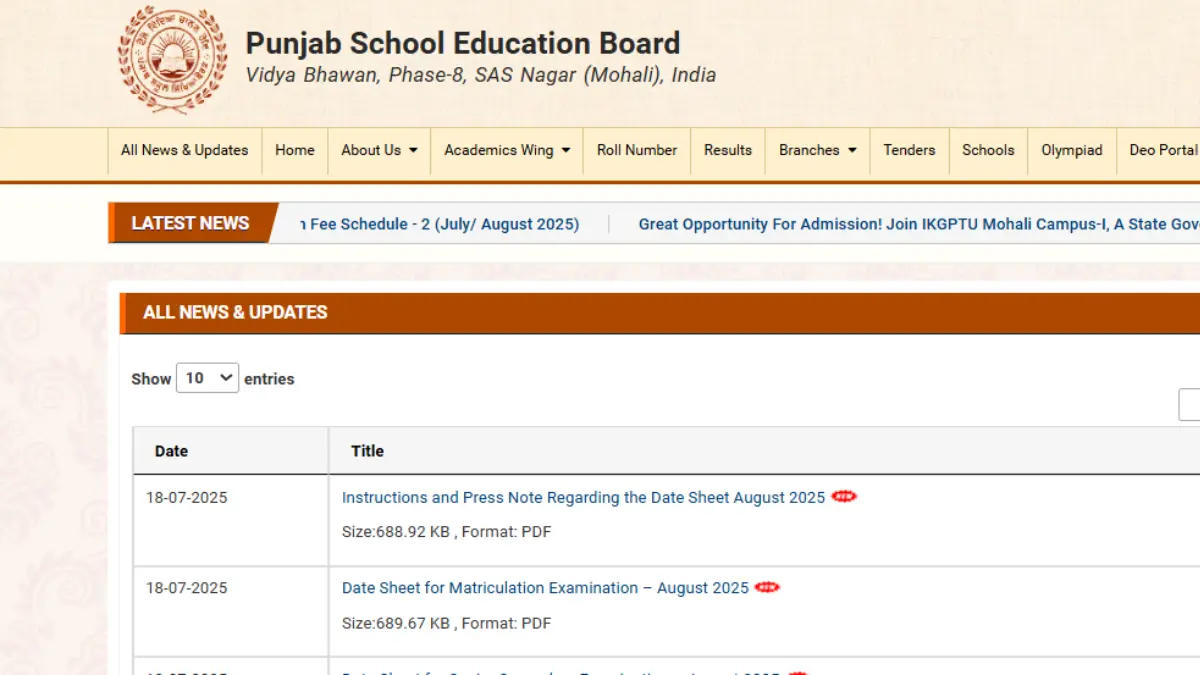Open the Deo Portal link

point(1164,150)
